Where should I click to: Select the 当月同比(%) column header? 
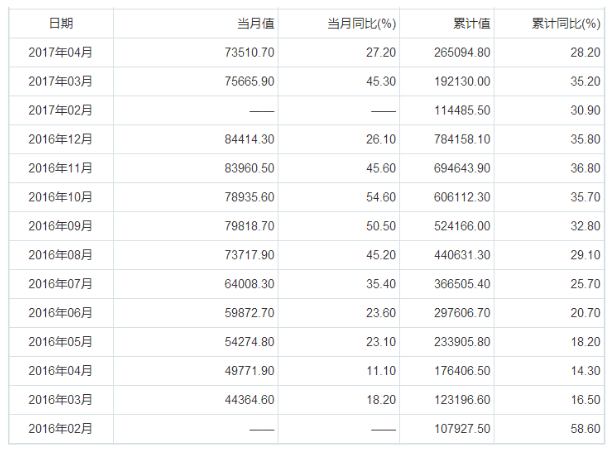[362, 23]
